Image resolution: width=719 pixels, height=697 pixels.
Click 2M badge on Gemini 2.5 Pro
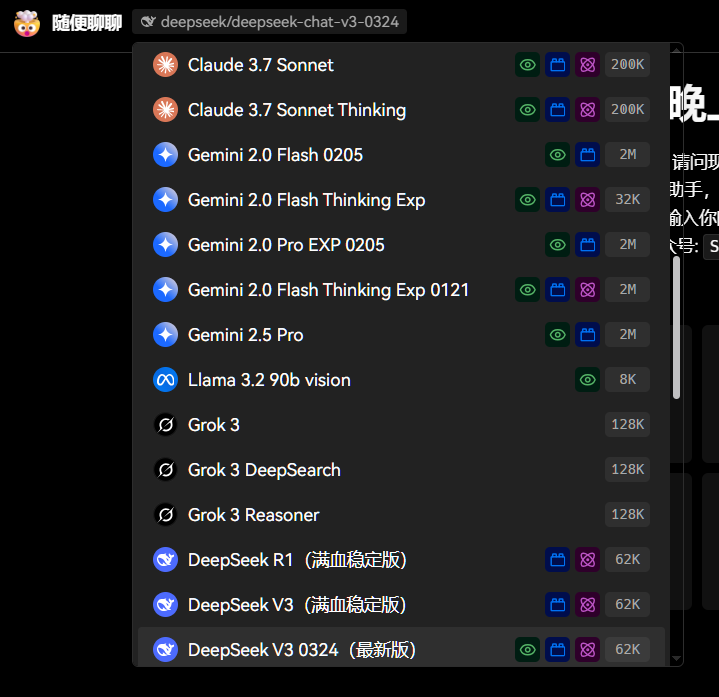tap(627, 334)
